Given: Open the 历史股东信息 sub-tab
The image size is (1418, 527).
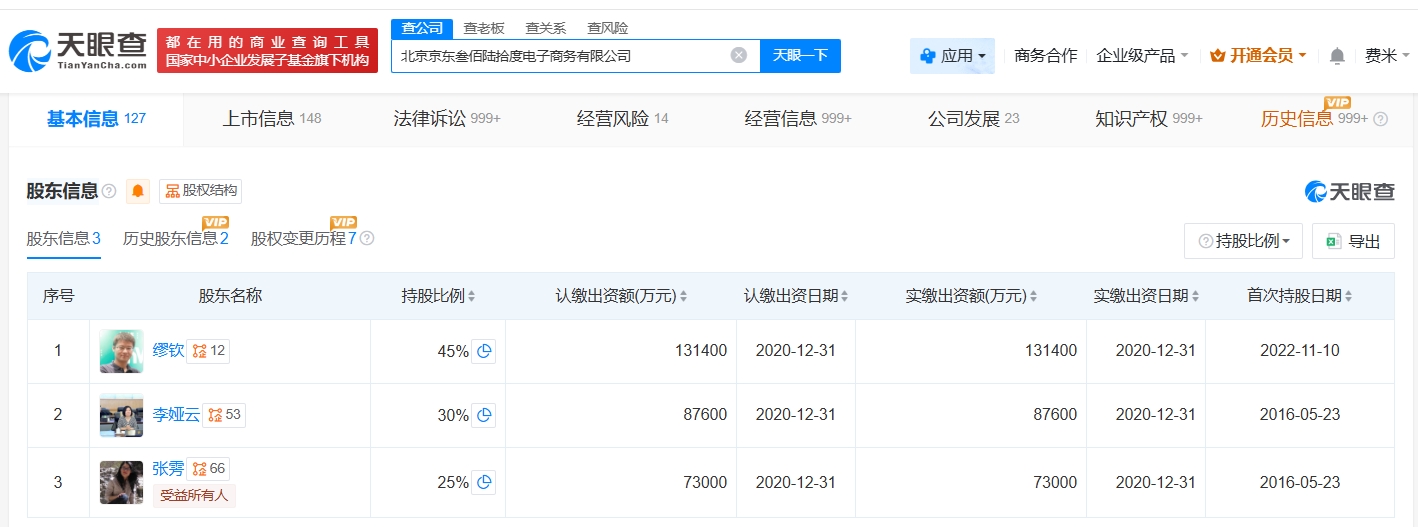Looking at the screenshot, I should (x=175, y=239).
